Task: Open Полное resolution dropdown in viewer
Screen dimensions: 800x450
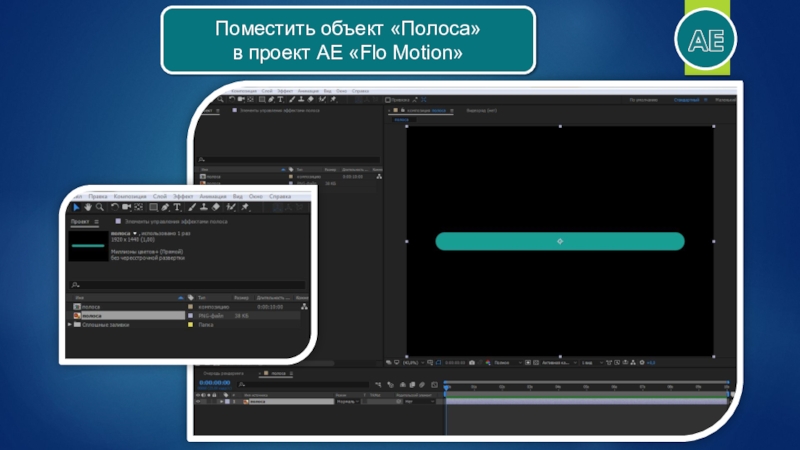Action: pyautogui.click(x=508, y=363)
